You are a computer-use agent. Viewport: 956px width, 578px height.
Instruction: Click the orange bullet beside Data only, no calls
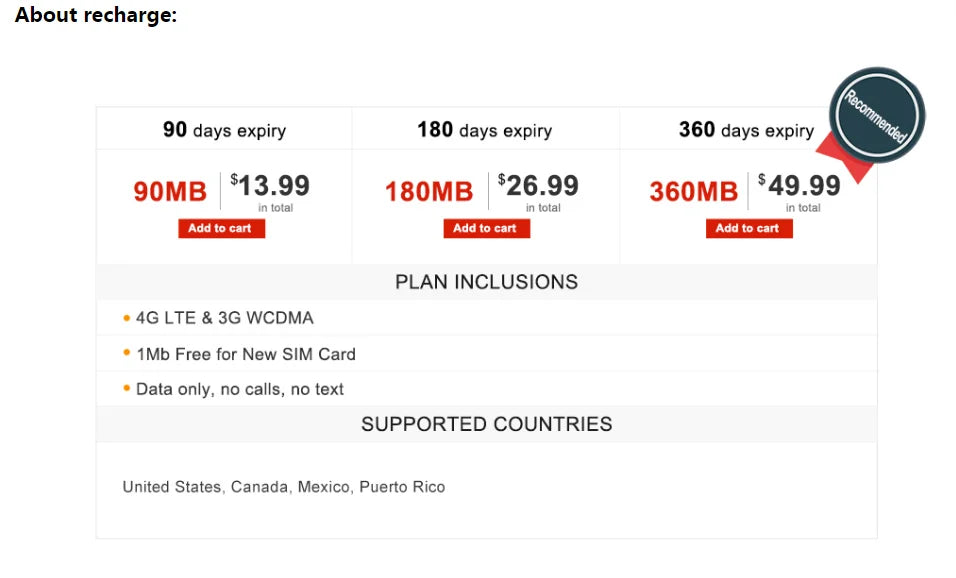tap(127, 388)
